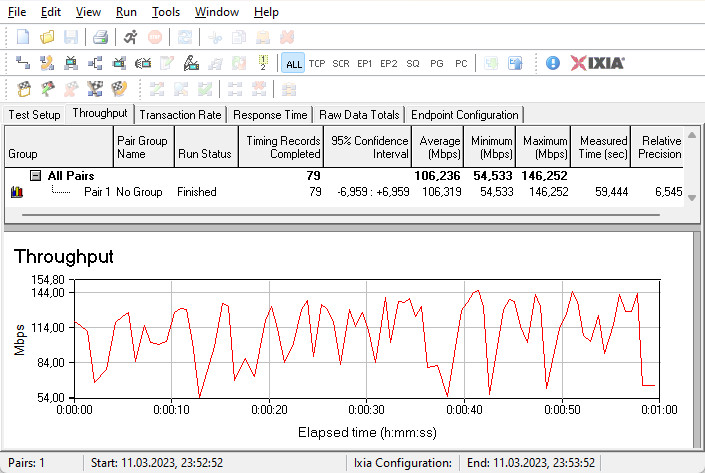Image resolution: width=705 pixels, height=473 pixels.
Task: Click the Relative Precision column header
Action: point(657,147)
